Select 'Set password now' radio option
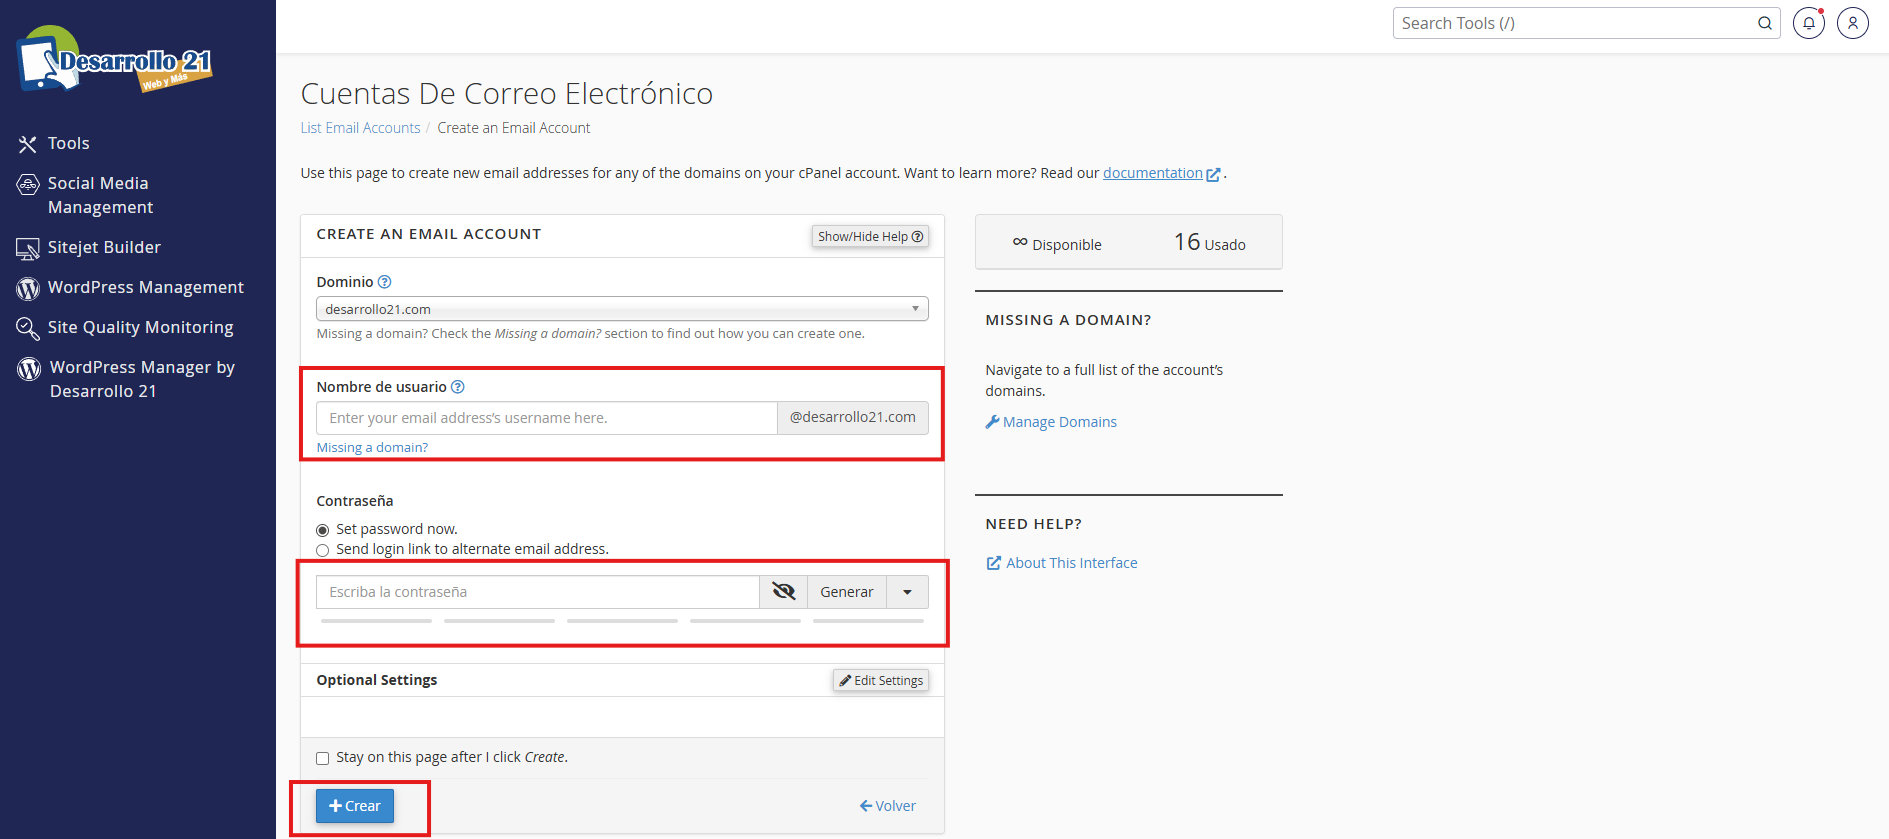This screenshot has width=1889, height=839. tap(322, 530)
